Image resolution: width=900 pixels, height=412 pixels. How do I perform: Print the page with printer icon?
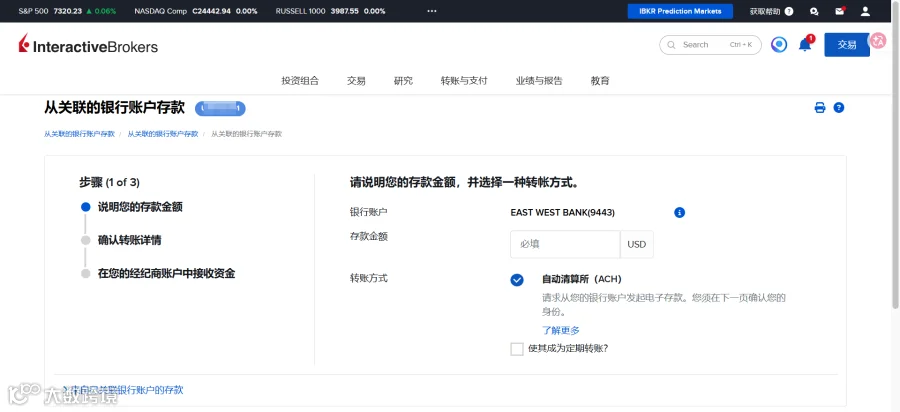820,107
